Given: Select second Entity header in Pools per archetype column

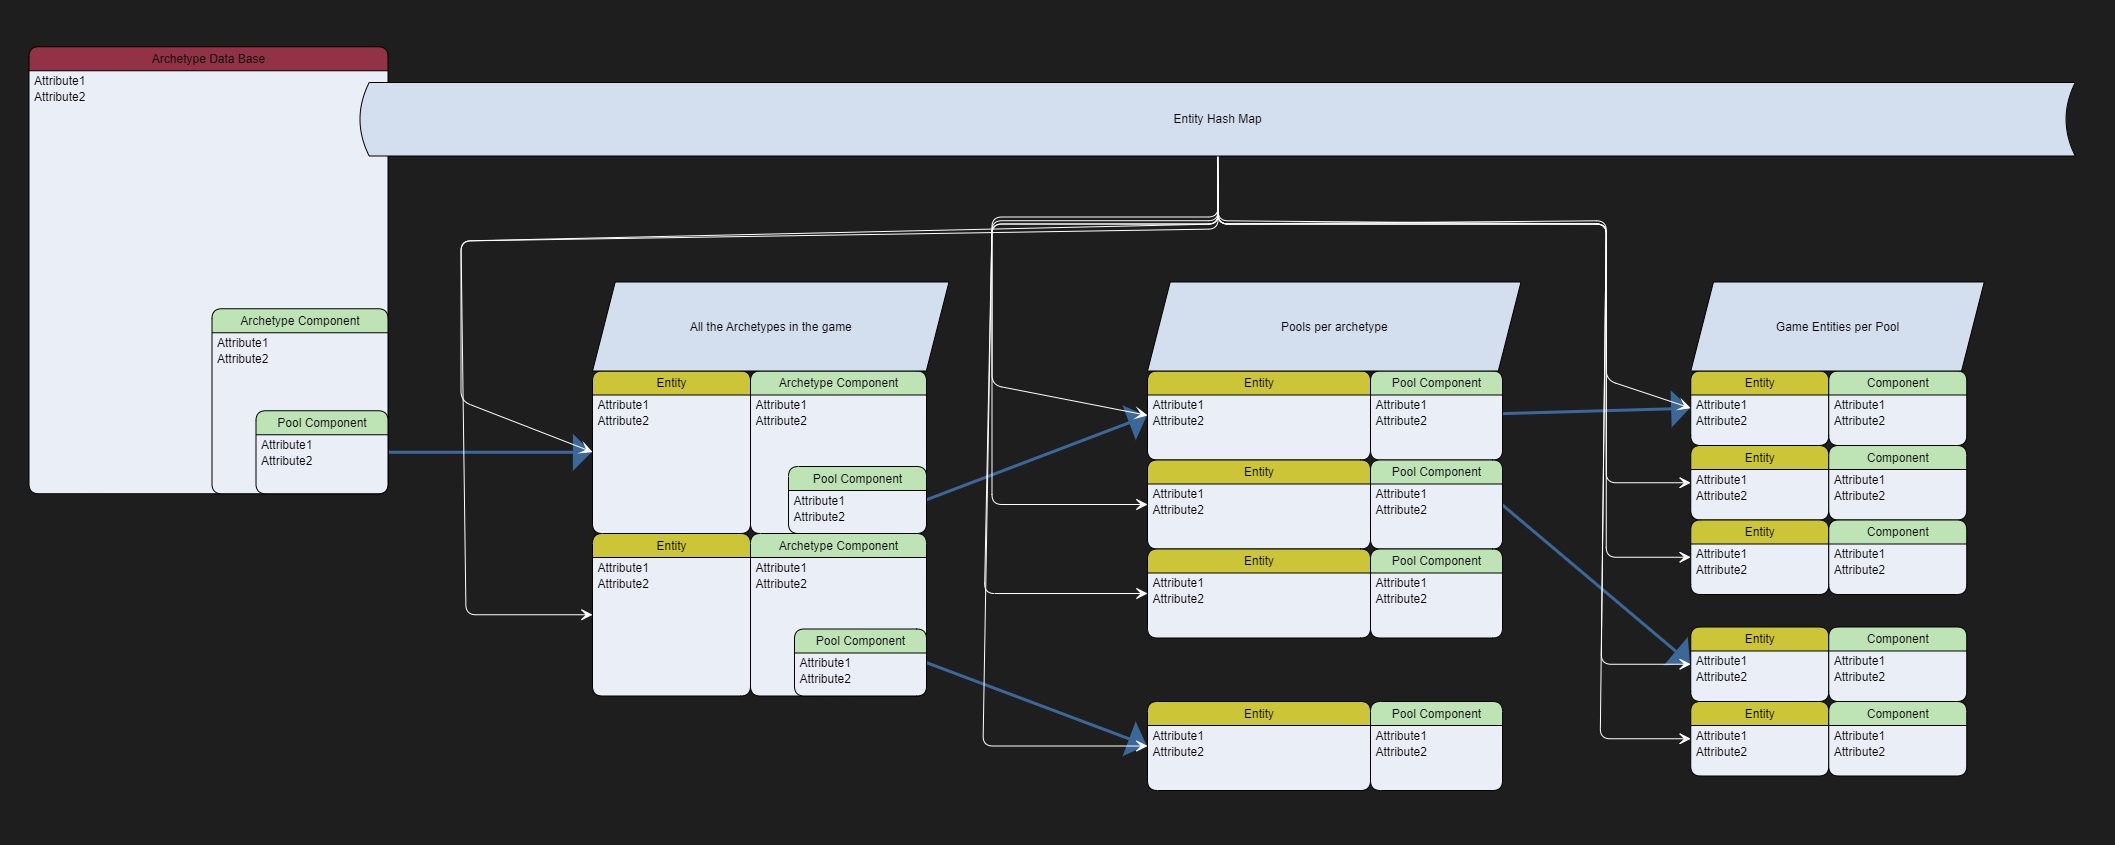Looking at the screenshot, I should (1259, 472).
